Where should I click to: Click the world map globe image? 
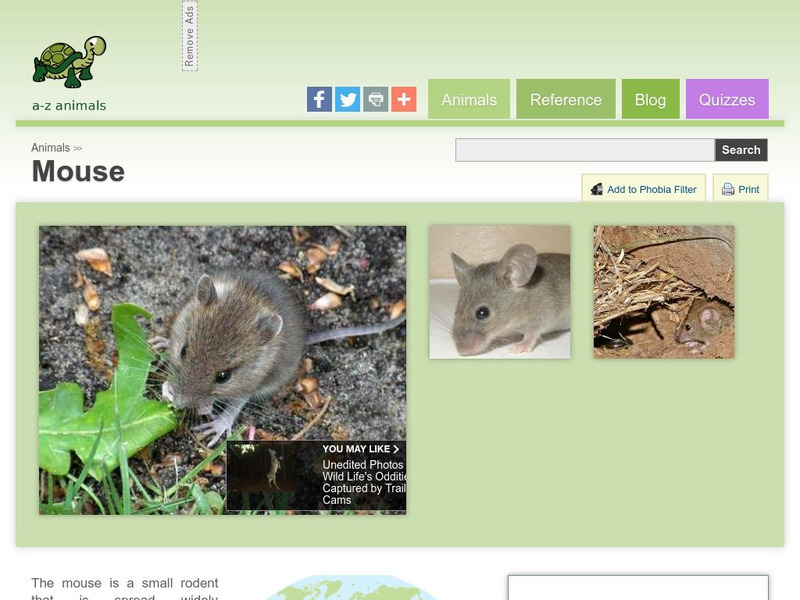pos(351,588)
